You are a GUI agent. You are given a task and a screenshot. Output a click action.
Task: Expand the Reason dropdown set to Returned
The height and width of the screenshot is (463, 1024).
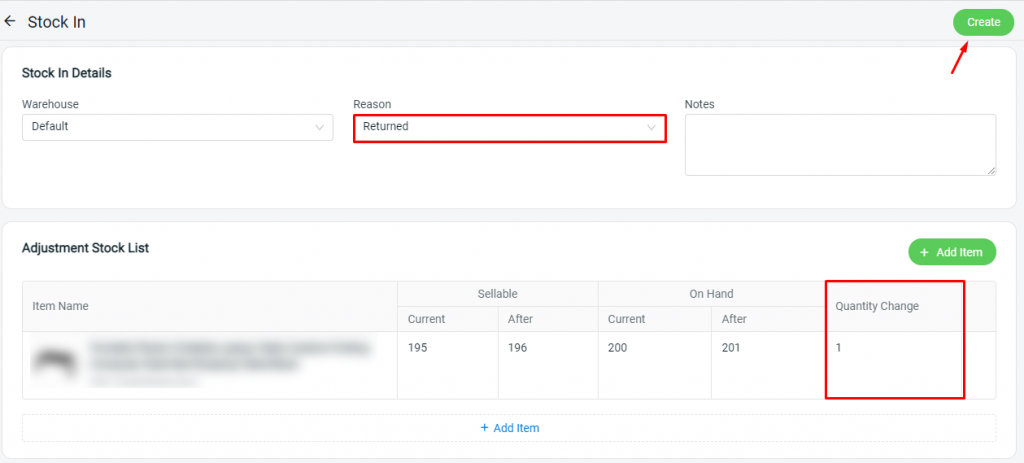pos(509,128)
